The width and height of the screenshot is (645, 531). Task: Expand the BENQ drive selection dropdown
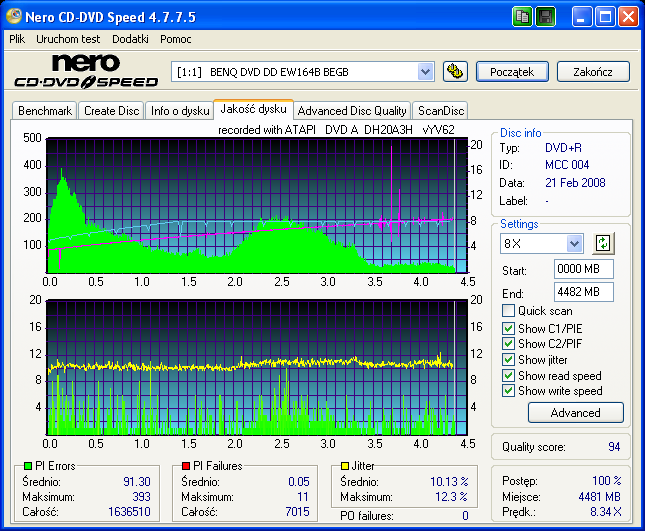tap(425, 72)
